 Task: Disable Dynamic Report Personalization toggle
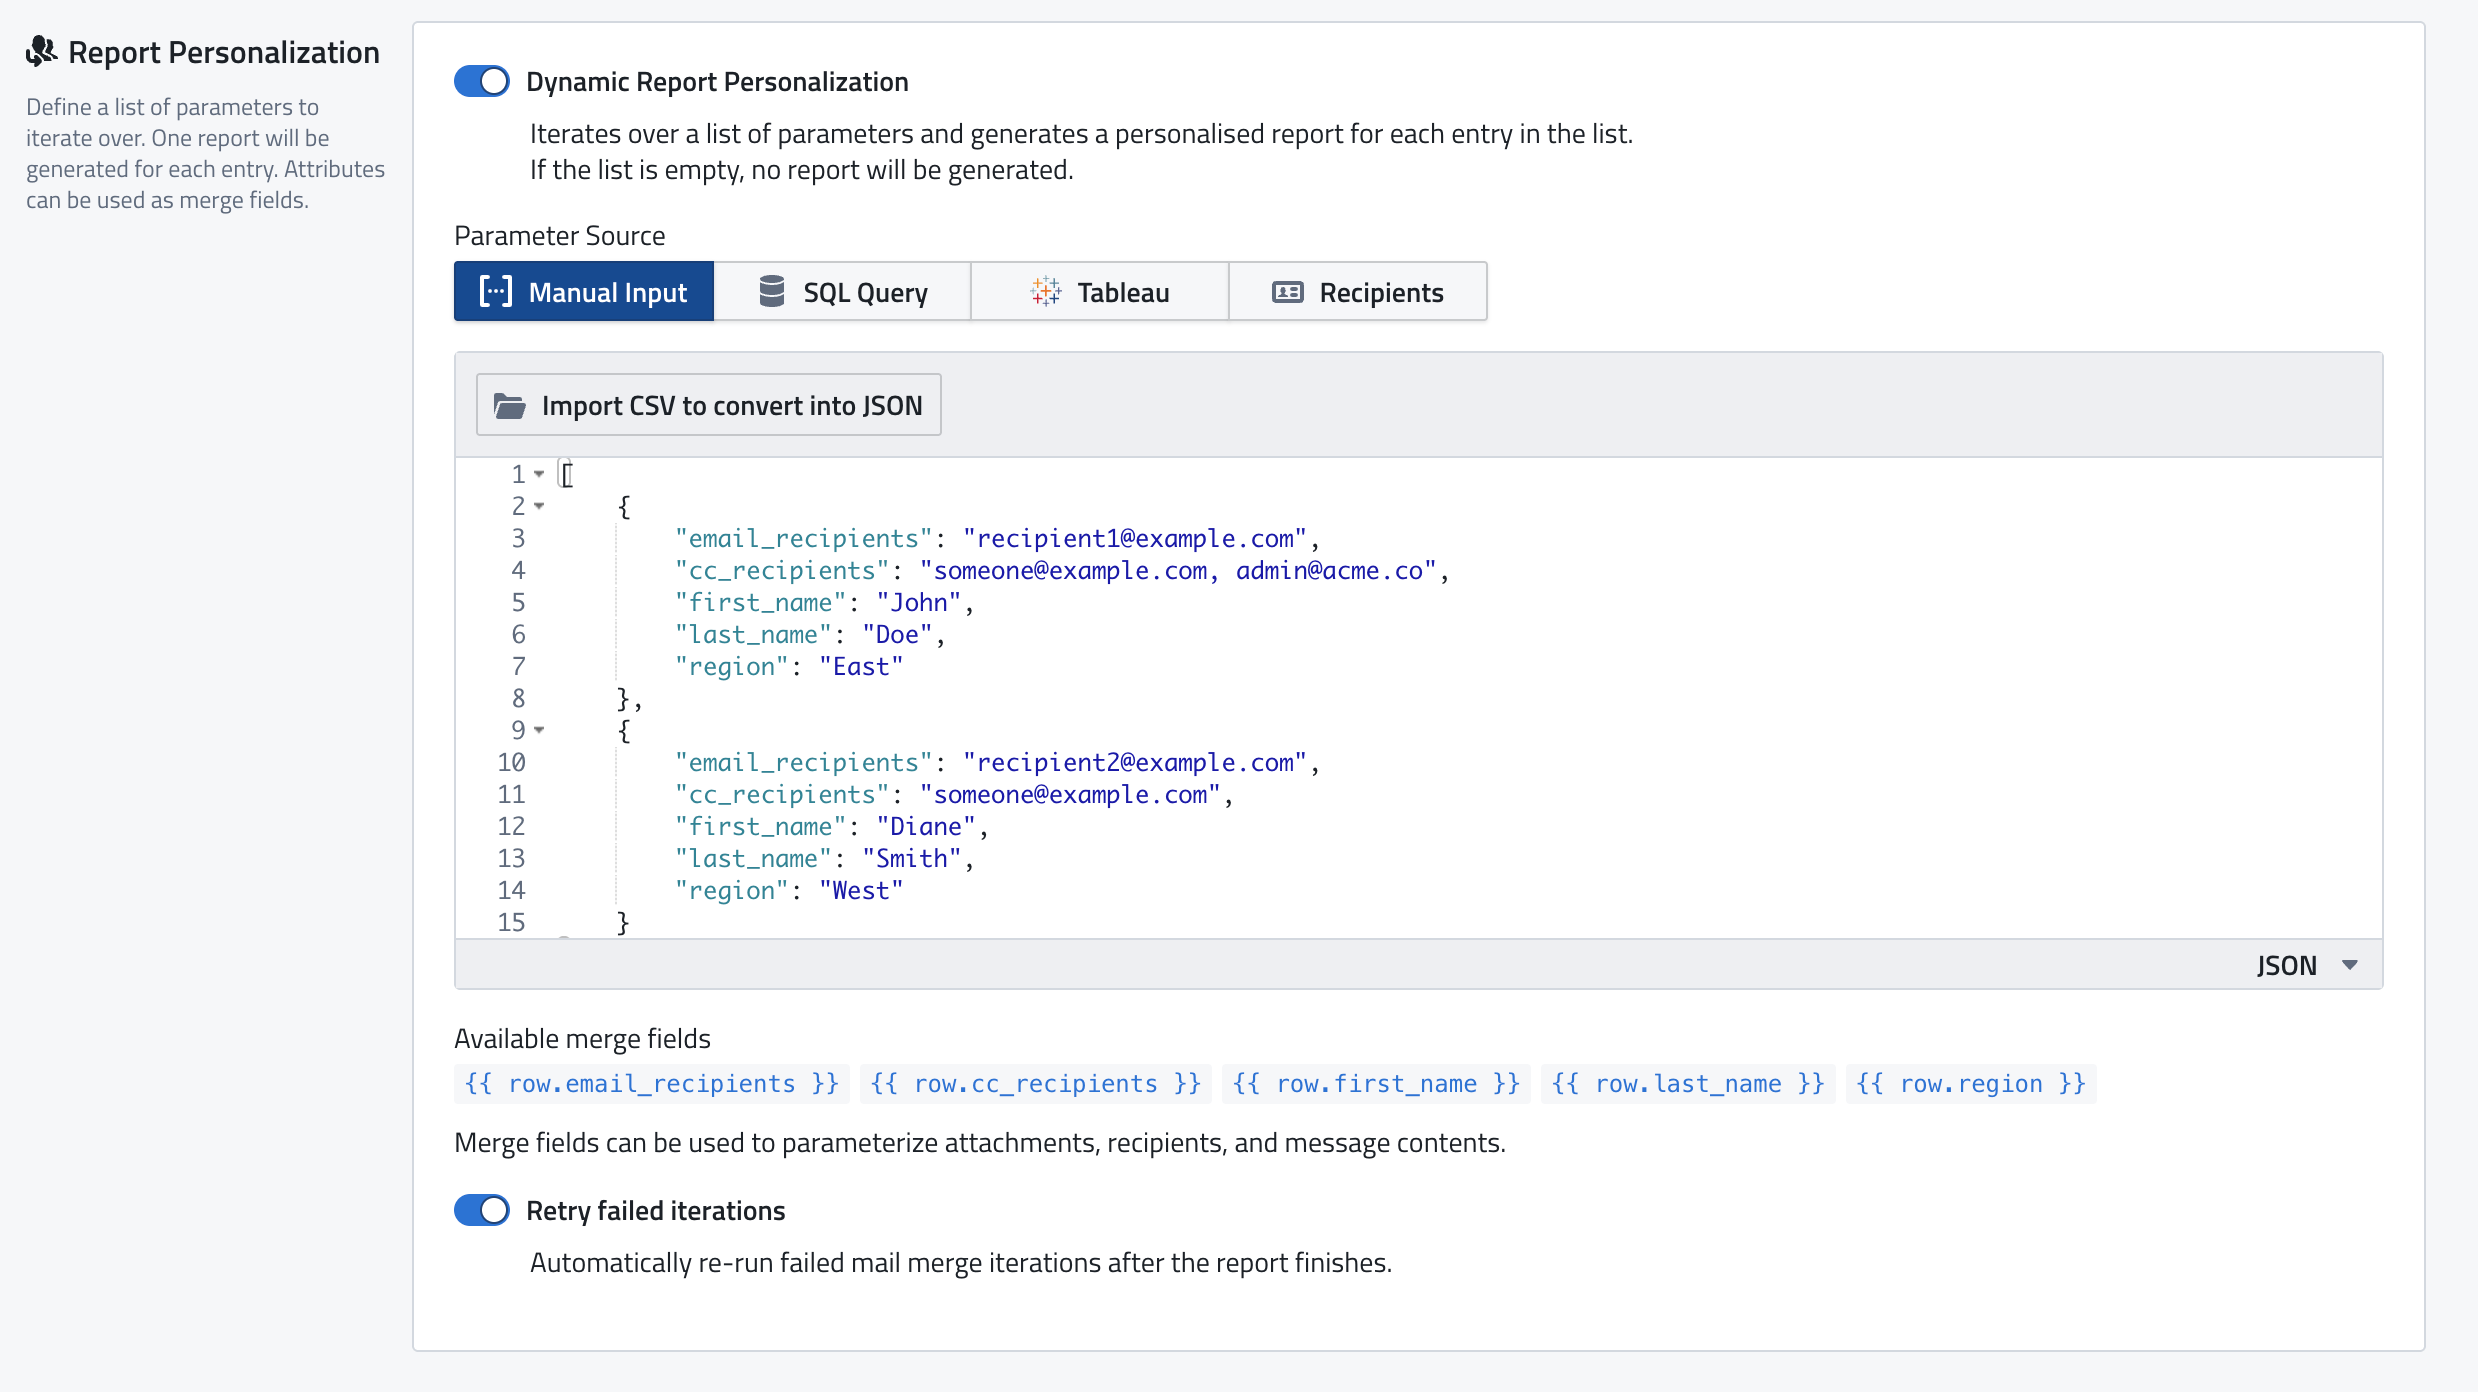tap(482, 82)
